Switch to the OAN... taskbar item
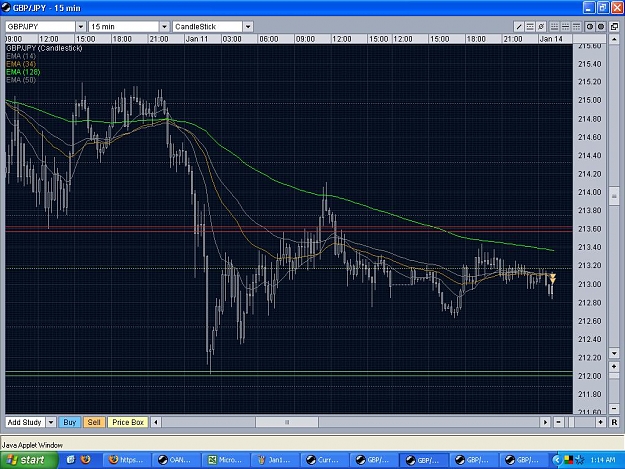Screen dimensions: 625x469 (x=176, y=460)
